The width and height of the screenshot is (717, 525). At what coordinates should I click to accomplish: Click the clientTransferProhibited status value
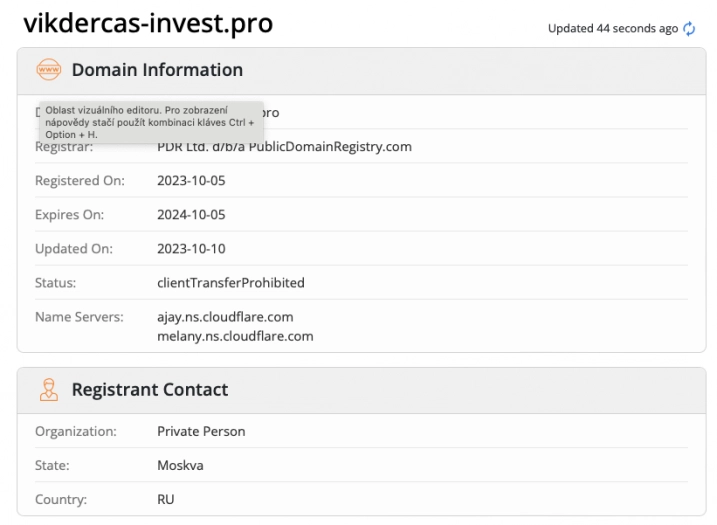point(231,283)
